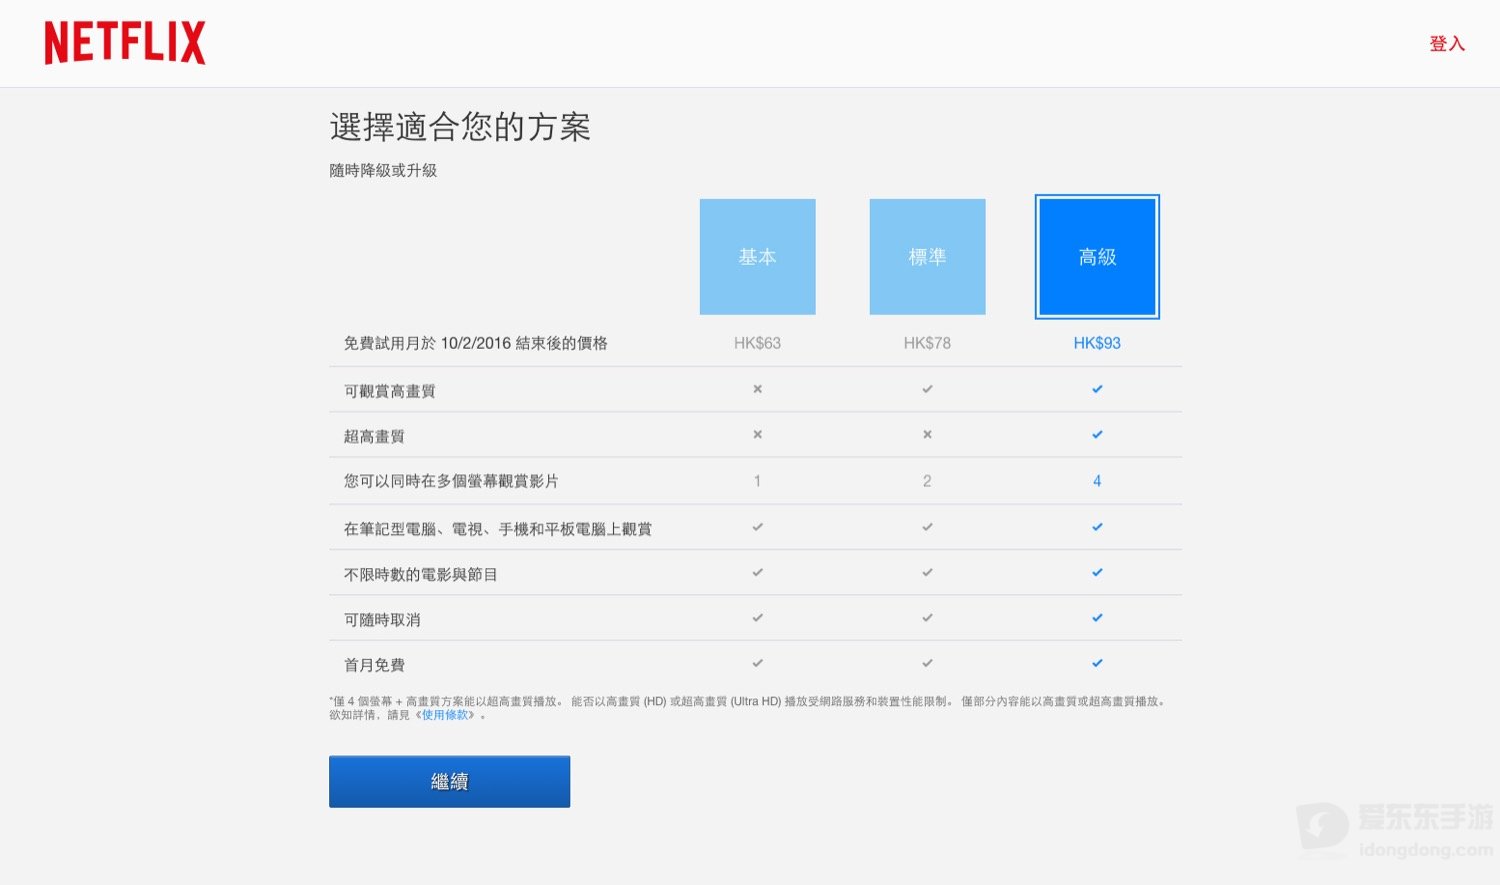This screenshot has height=885, width=1500.
Task: Click the HK$63 price
Action: [757, 343]
